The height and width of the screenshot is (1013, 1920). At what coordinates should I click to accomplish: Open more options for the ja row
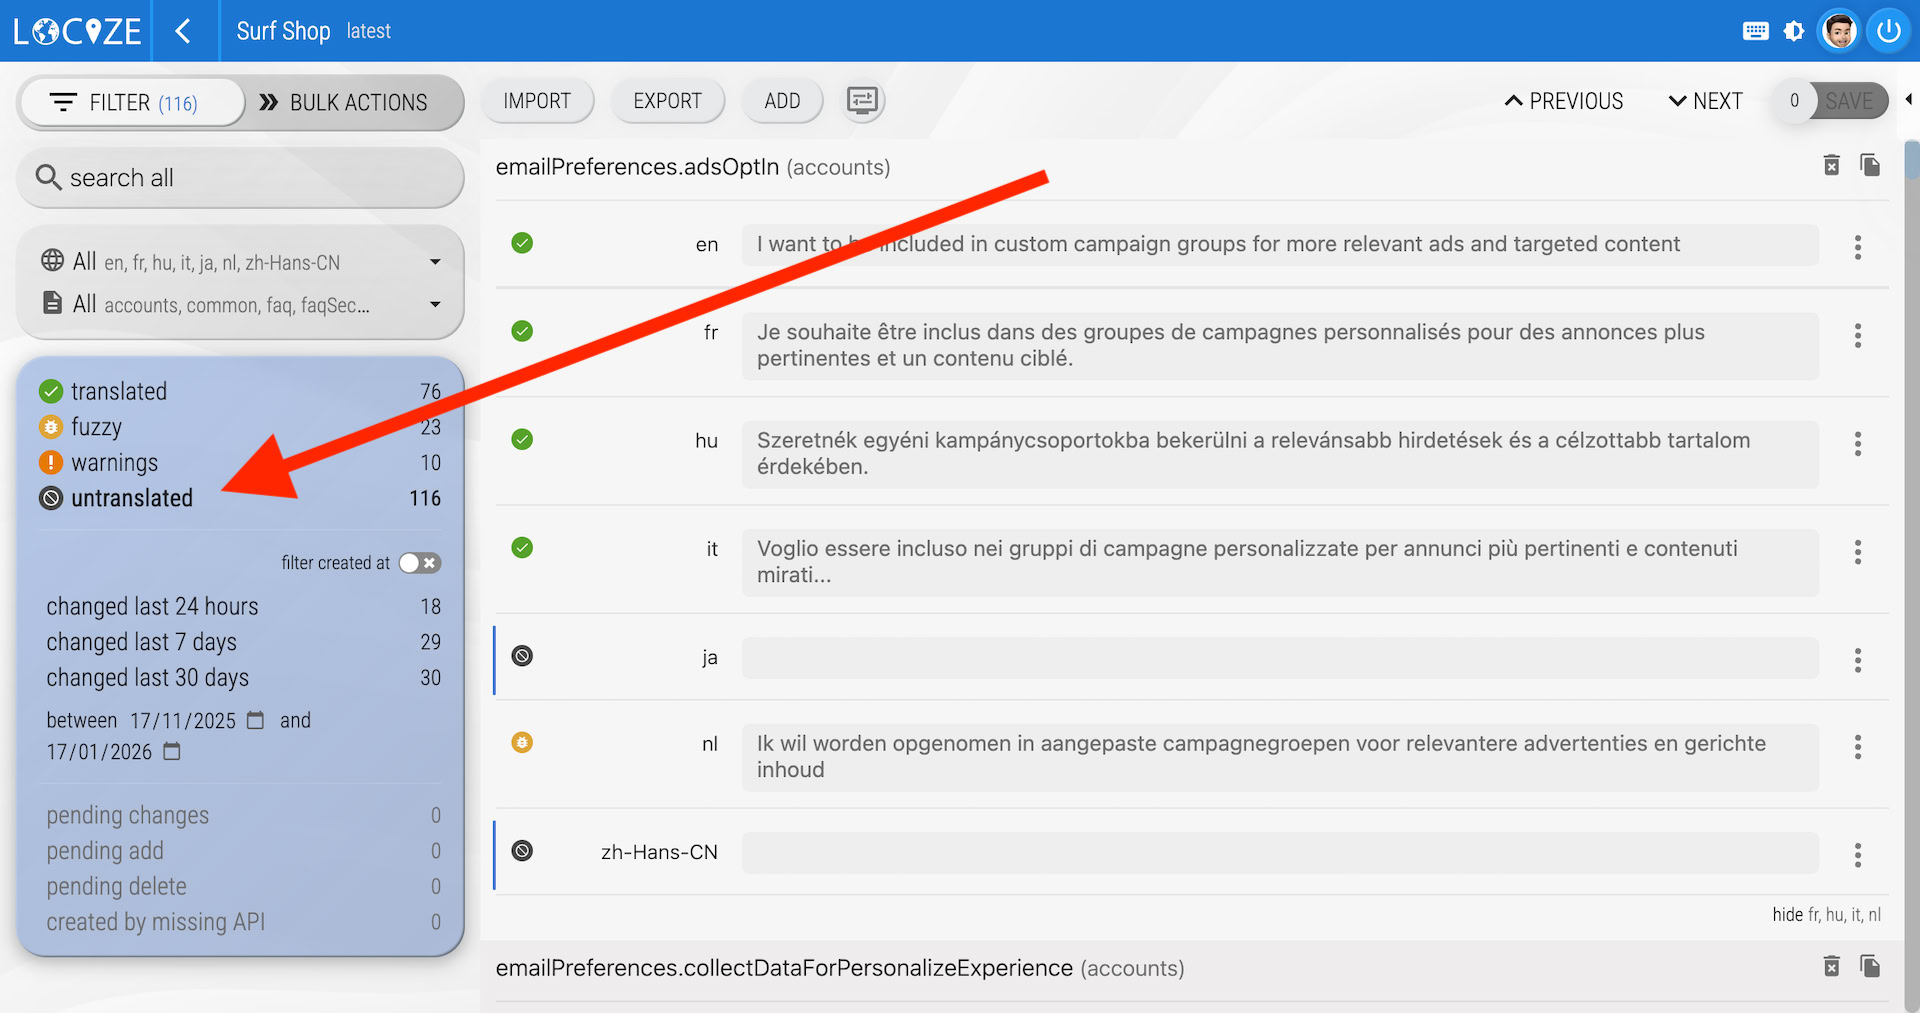(x=1857, y=660)
